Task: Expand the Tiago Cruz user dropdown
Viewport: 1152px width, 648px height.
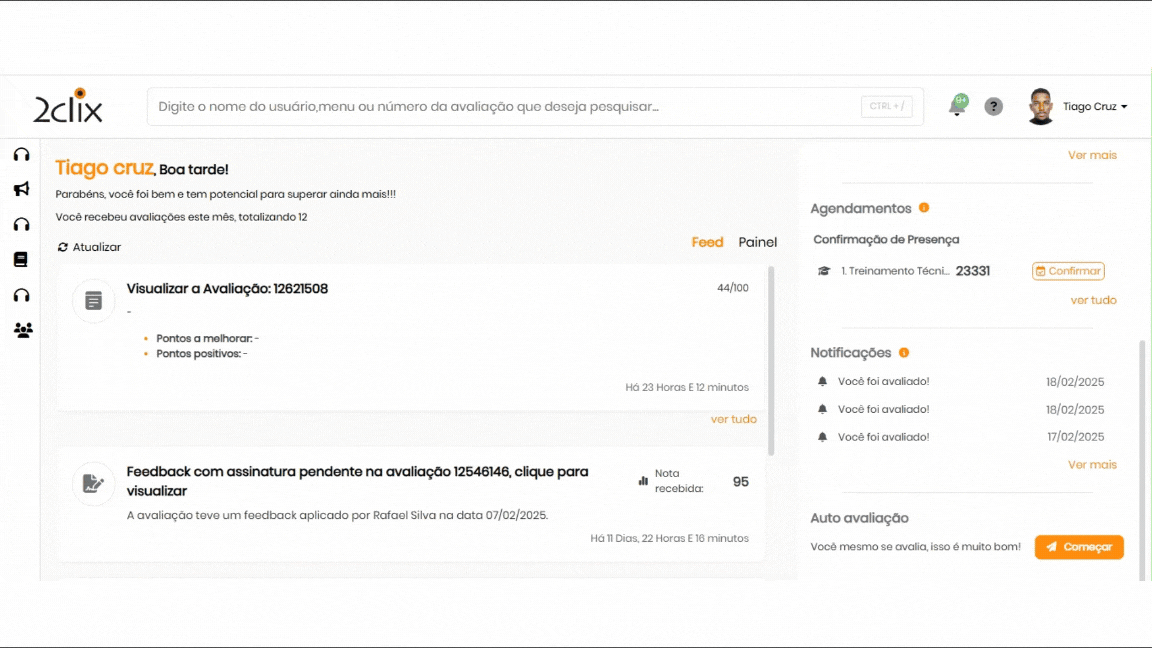Action: (x=1094, y=106)
